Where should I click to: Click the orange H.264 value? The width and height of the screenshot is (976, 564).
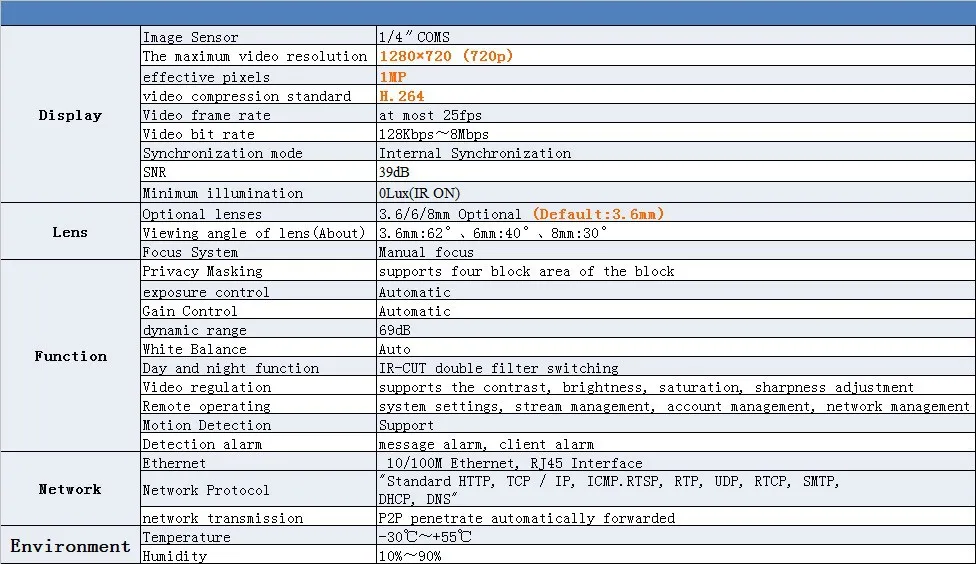click(401, 96)
